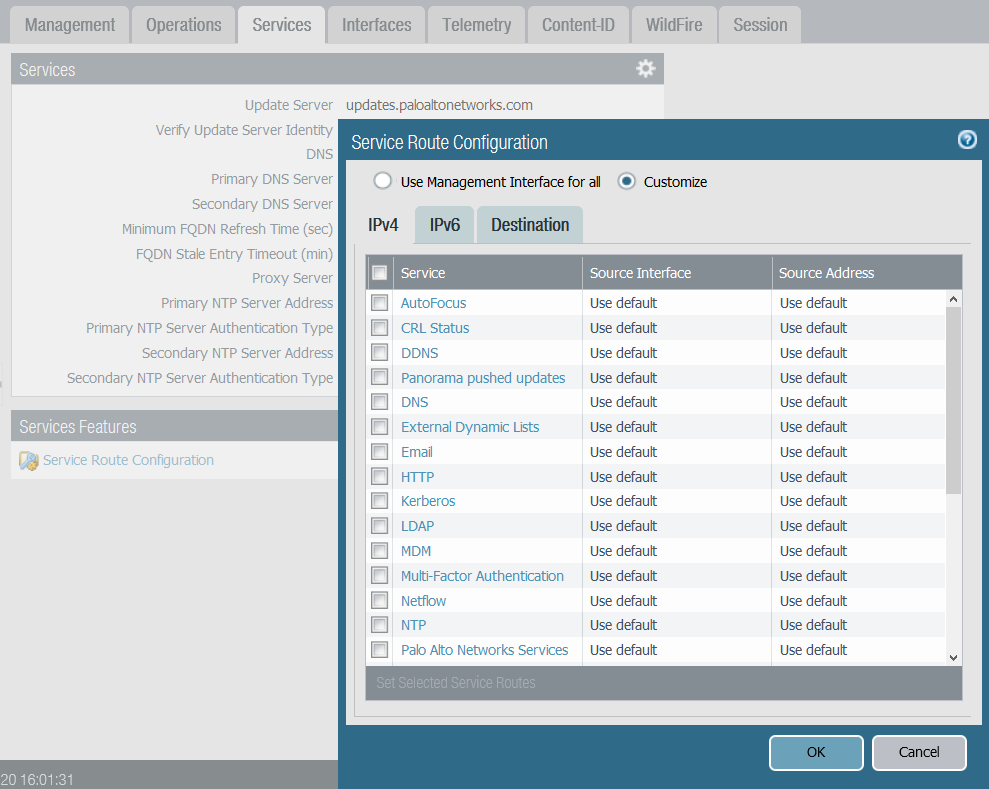The height and width of the screenshot is (789, 989).
Task: Open Palo Alto Networks Services route
Action: 484,650
